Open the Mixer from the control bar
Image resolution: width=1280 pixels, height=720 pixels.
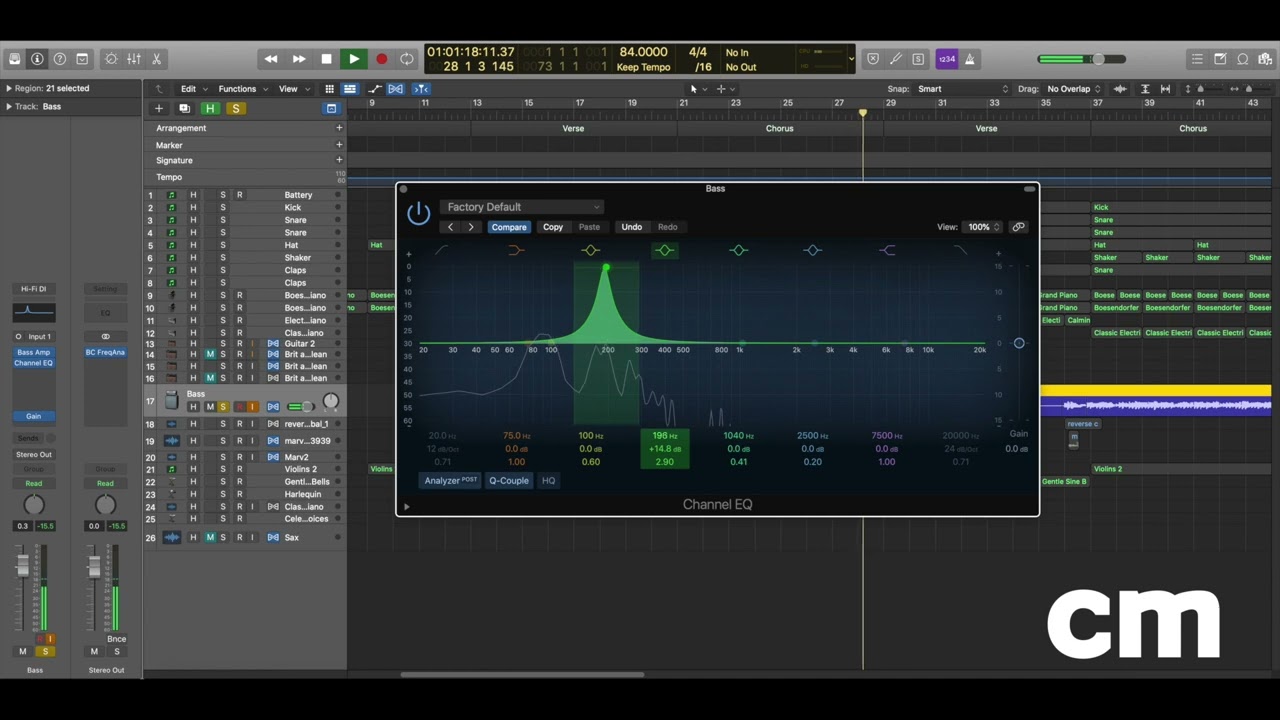tap(133, 59)
